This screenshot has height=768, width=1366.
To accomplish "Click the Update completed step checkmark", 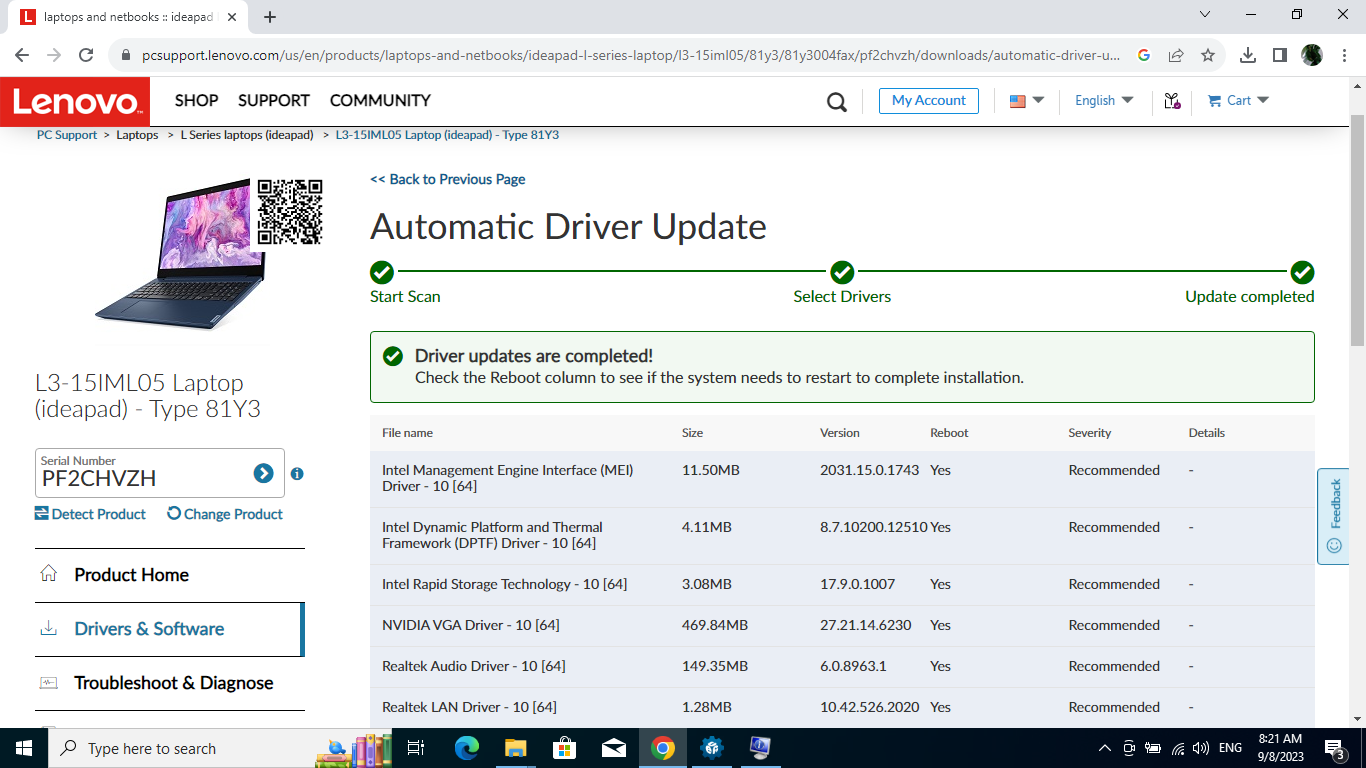I will coord(1302,272).
